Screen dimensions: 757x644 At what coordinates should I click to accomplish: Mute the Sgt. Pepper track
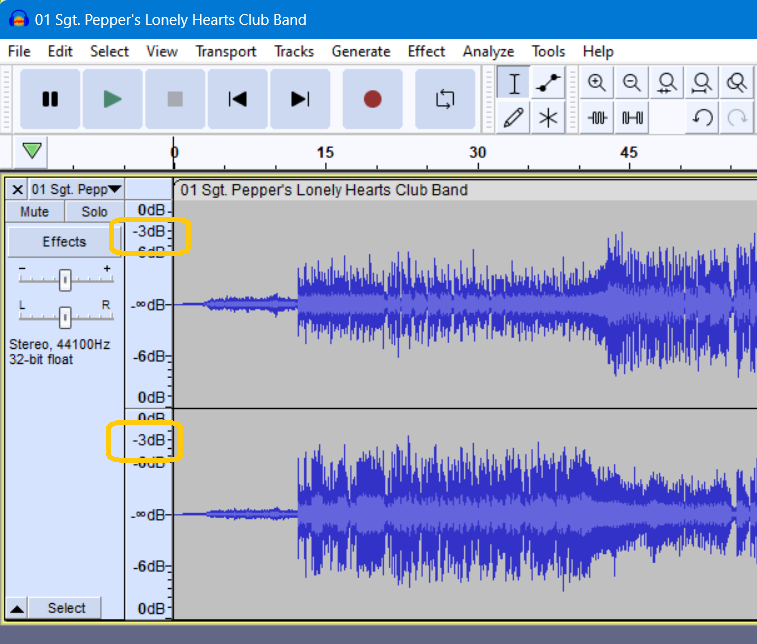35,211
